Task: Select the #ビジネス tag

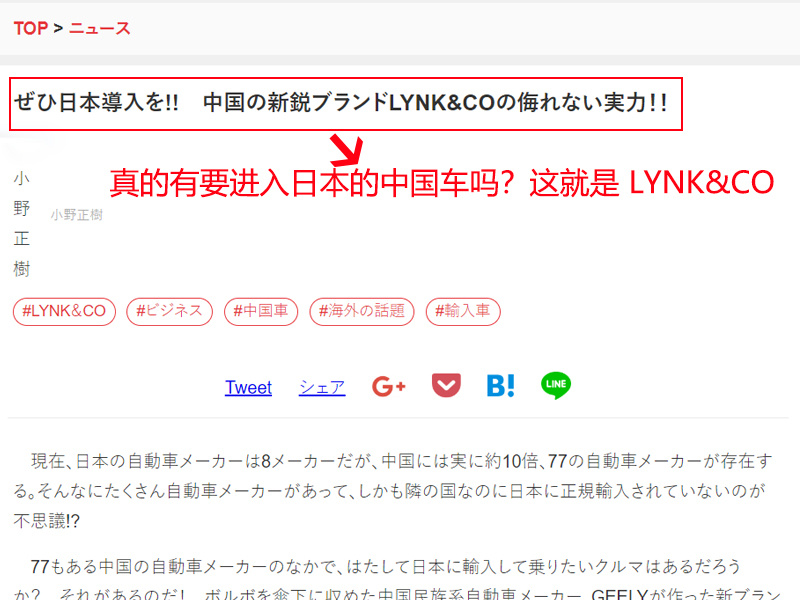Action: (169, 311)
